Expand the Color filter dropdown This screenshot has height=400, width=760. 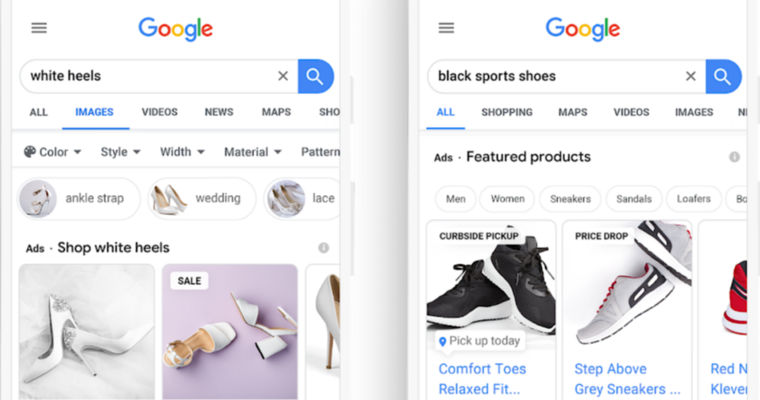tap(52, 152)
